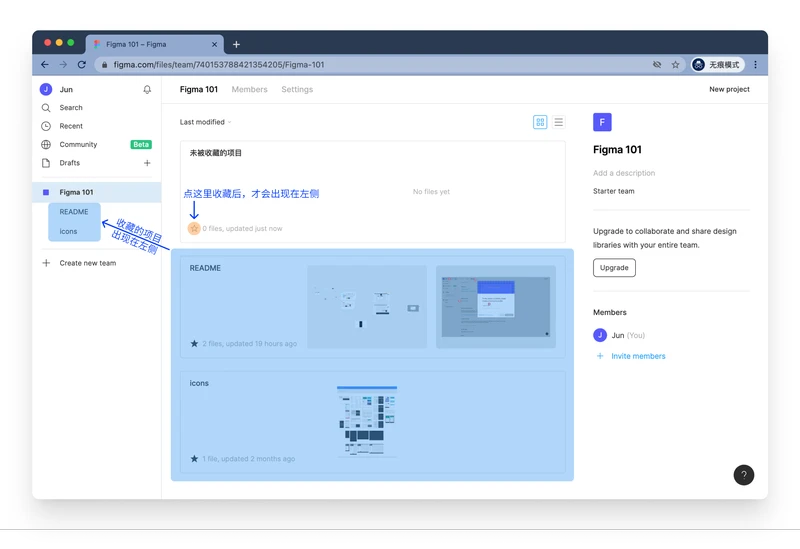
Task: Unfavorite the README project star
Action: click(194, 343)
